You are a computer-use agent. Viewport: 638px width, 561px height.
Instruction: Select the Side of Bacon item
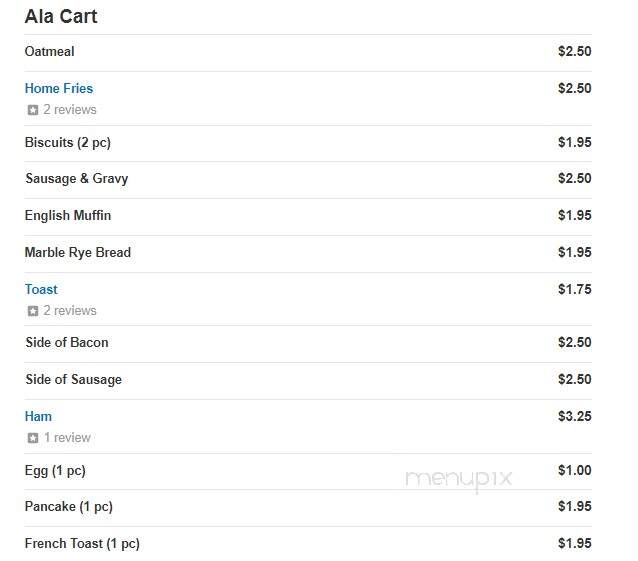[x=308, y=344]
